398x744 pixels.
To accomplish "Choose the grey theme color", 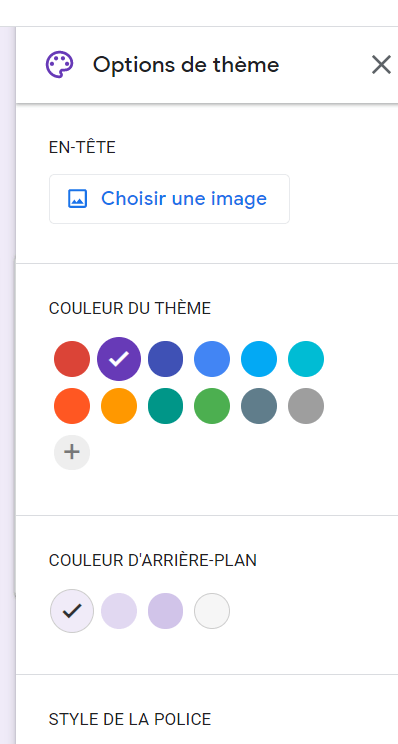I will pyautogui.click(x=306, y=406).
